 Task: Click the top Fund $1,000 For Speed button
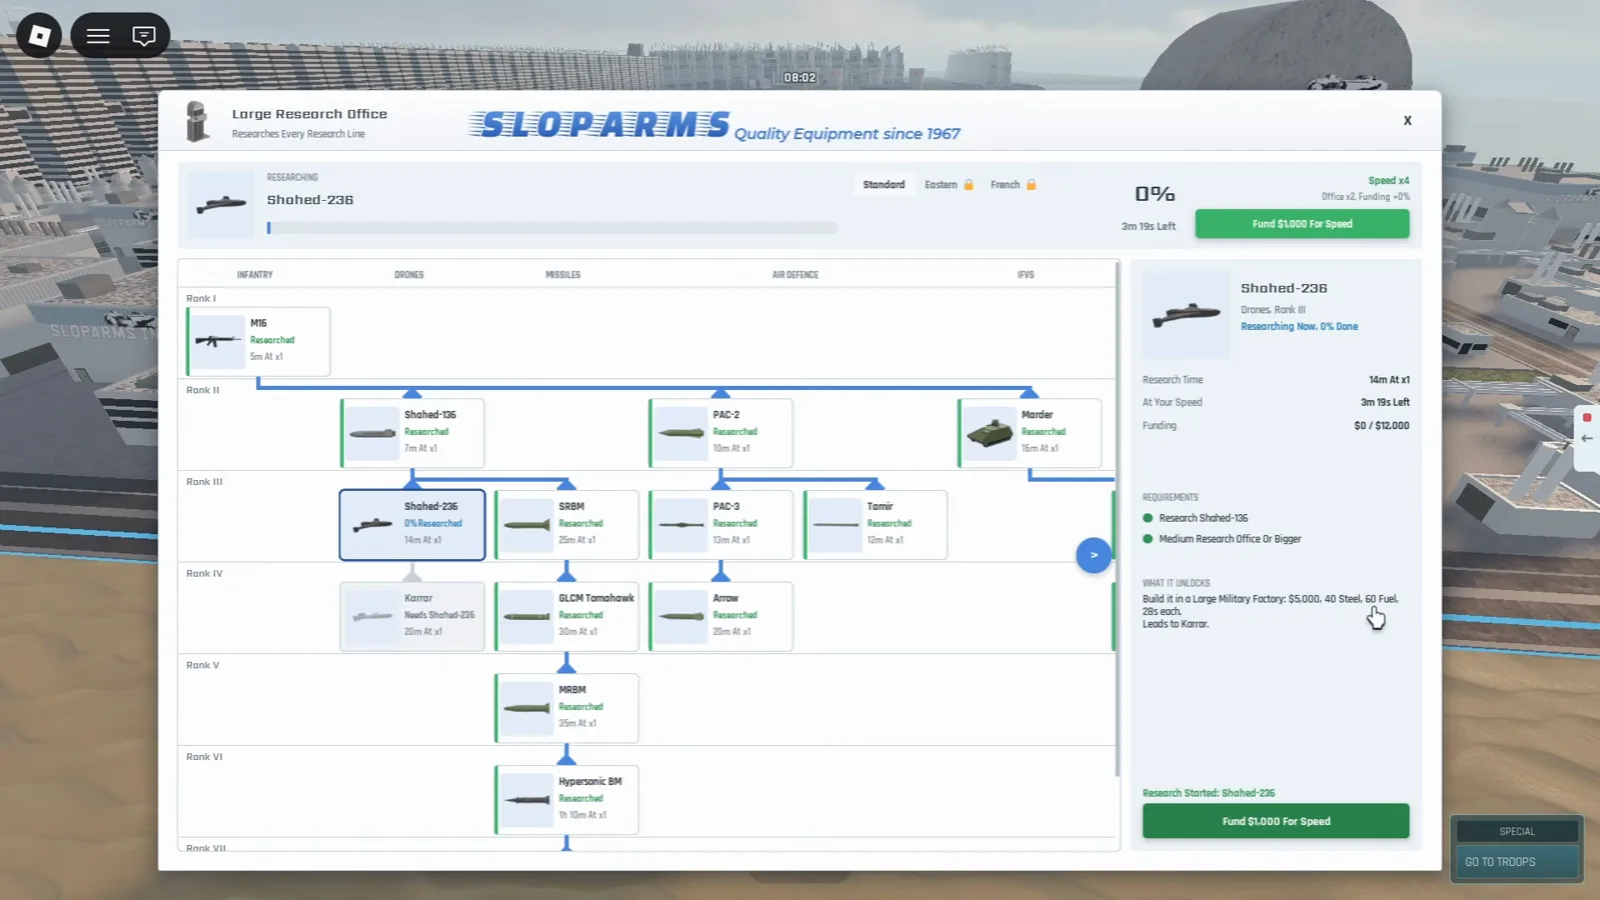click(x=1302, y=224)
